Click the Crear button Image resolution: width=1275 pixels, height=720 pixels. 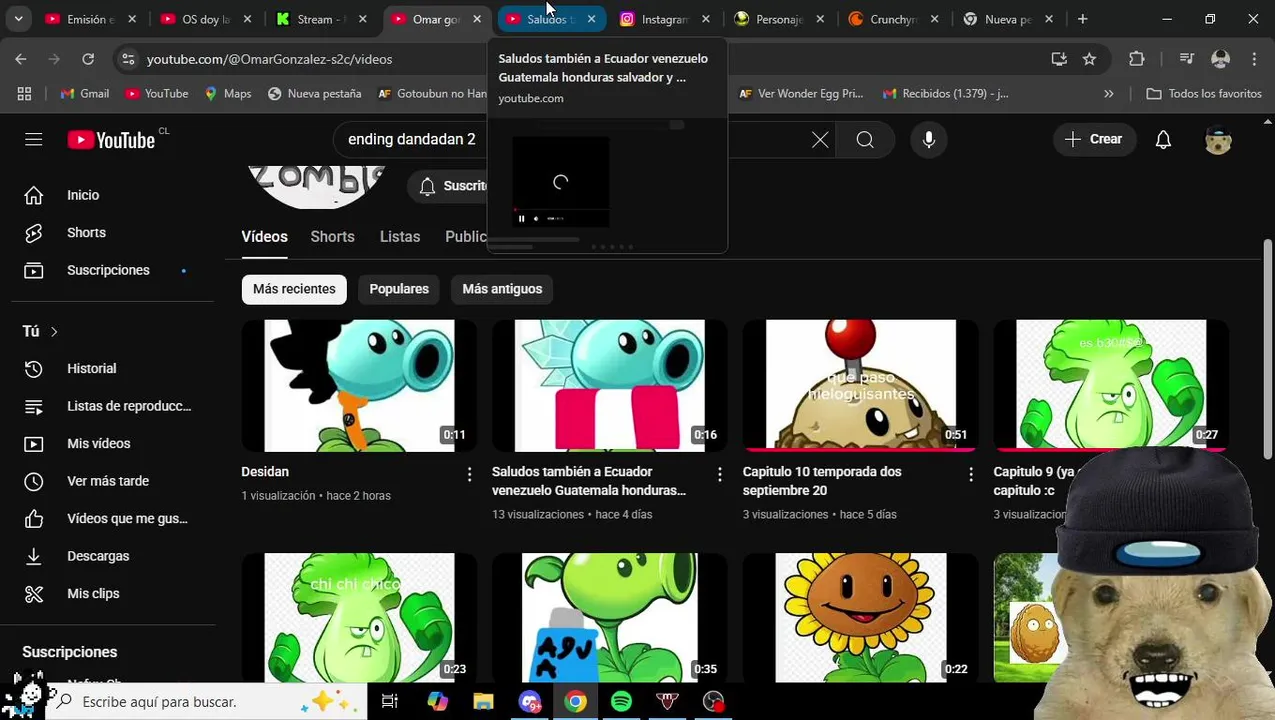coord(1094,140)
